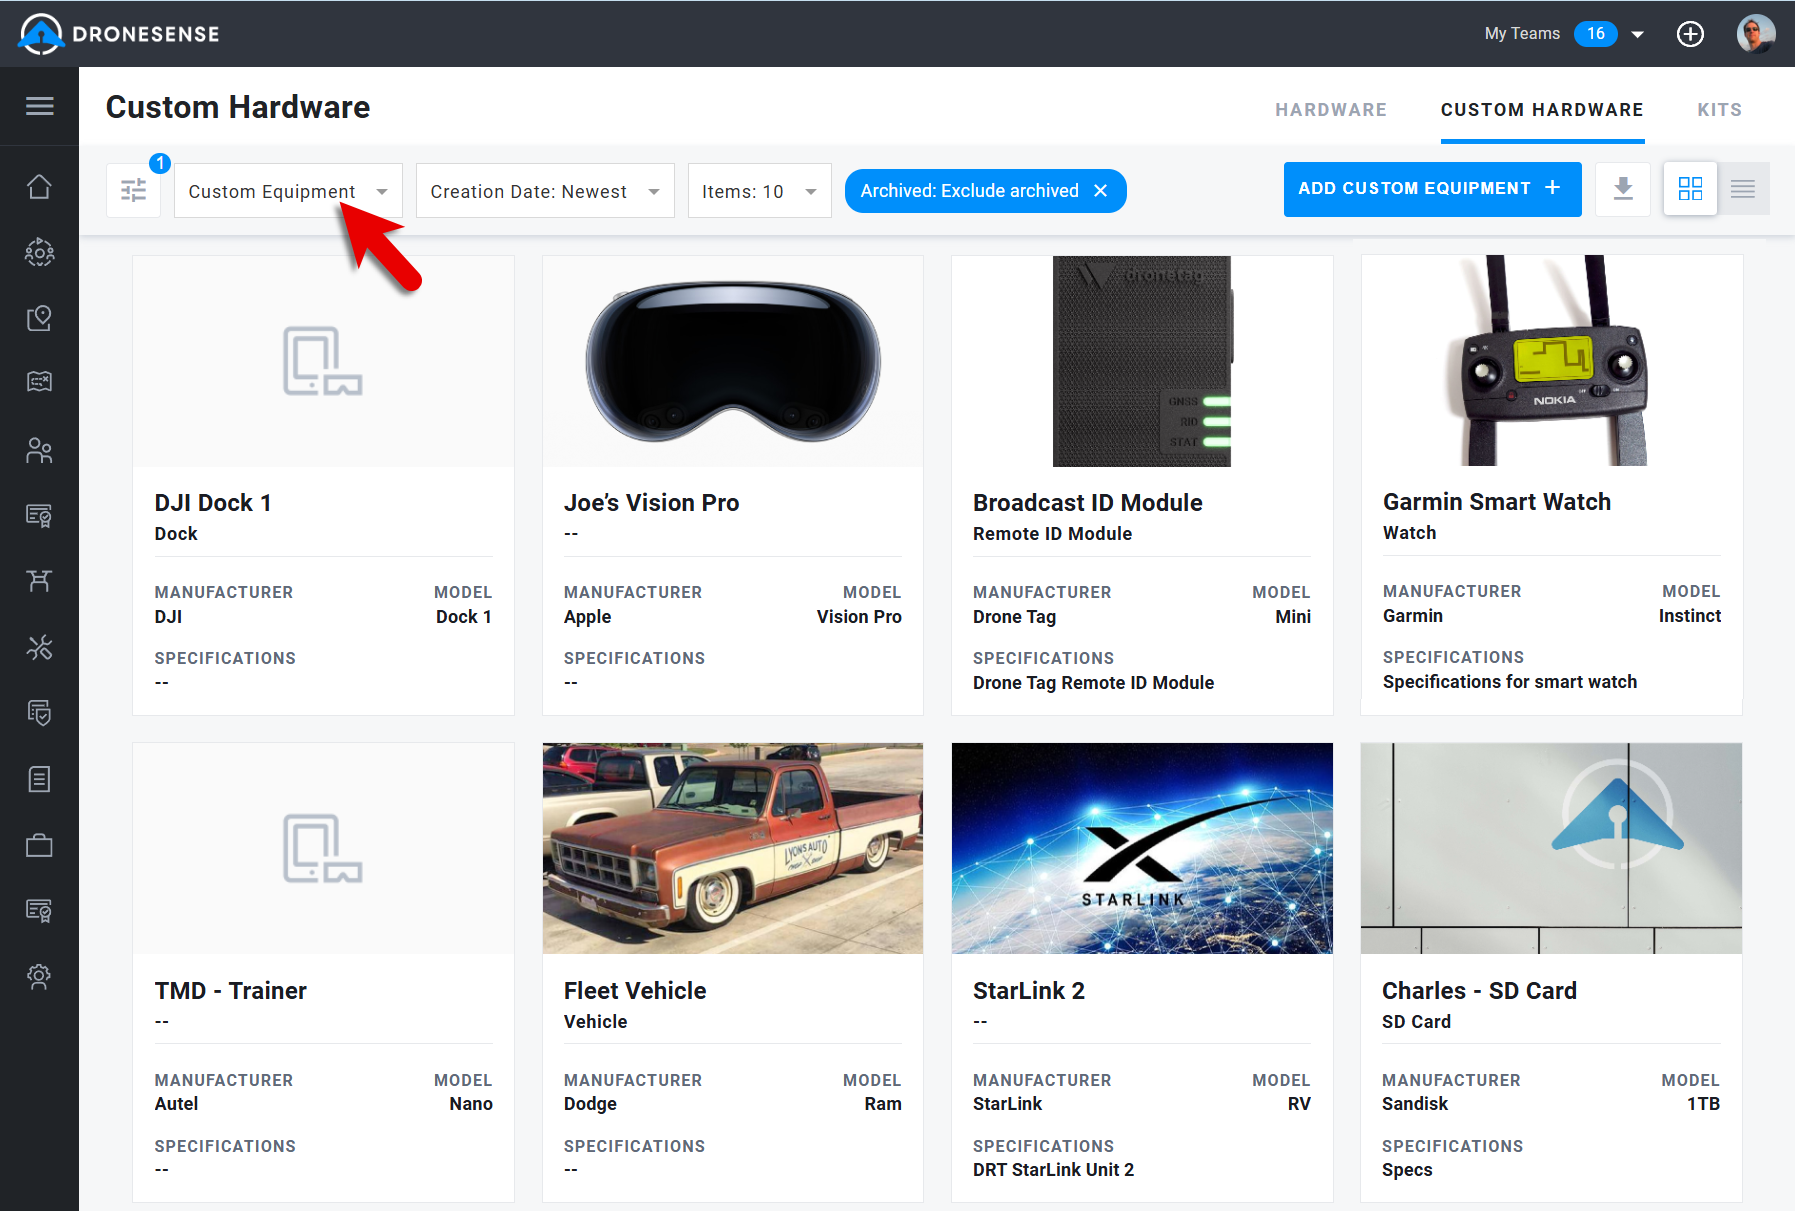Image resolution: width=1795 pixels, height=1211 pixels.
Task: Click the 'Remote ID Module' type label
Action: coord(1052,534)
